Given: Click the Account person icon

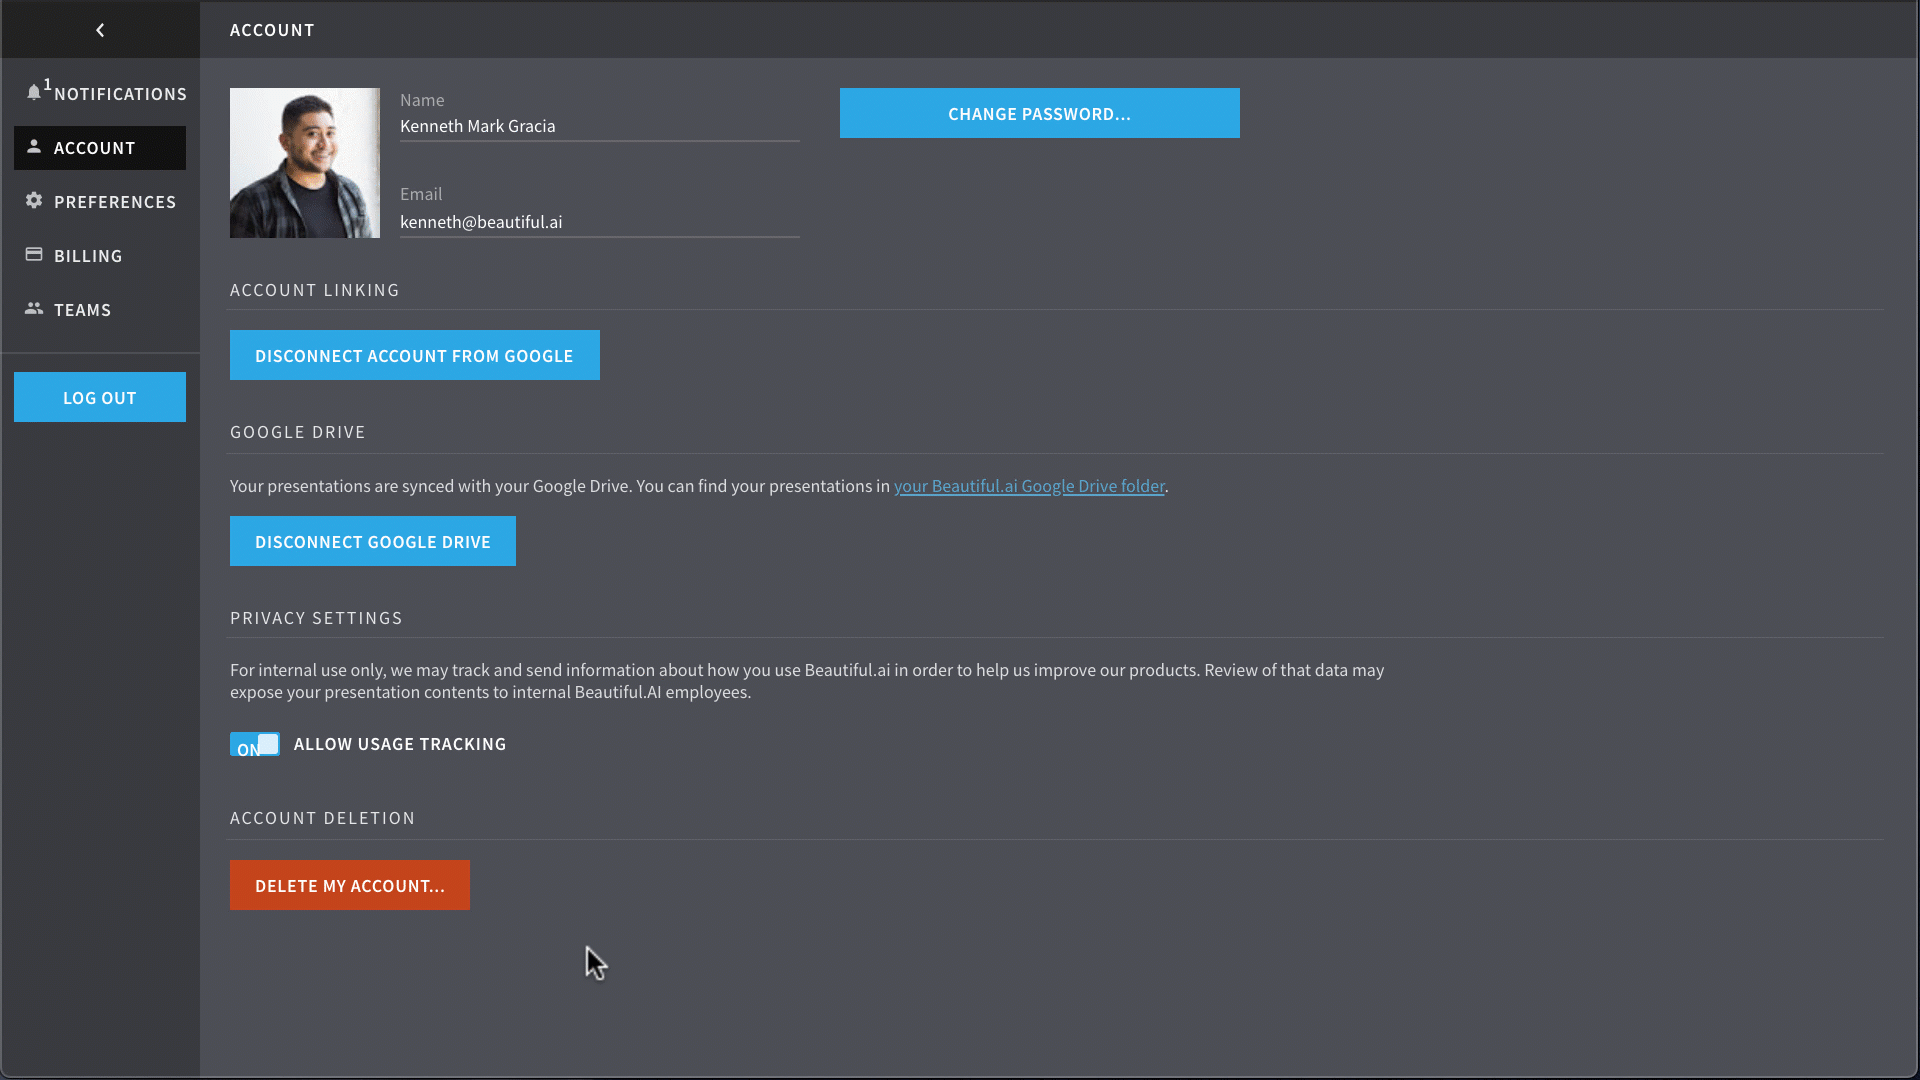Looking at the screenshot, I should point(34,146).
